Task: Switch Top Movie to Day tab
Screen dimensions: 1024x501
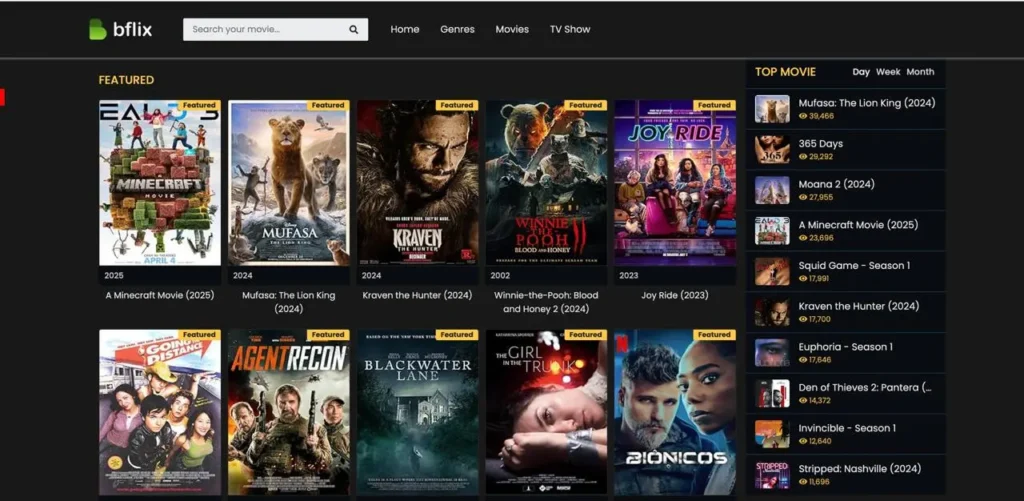Action: point(861,72)
